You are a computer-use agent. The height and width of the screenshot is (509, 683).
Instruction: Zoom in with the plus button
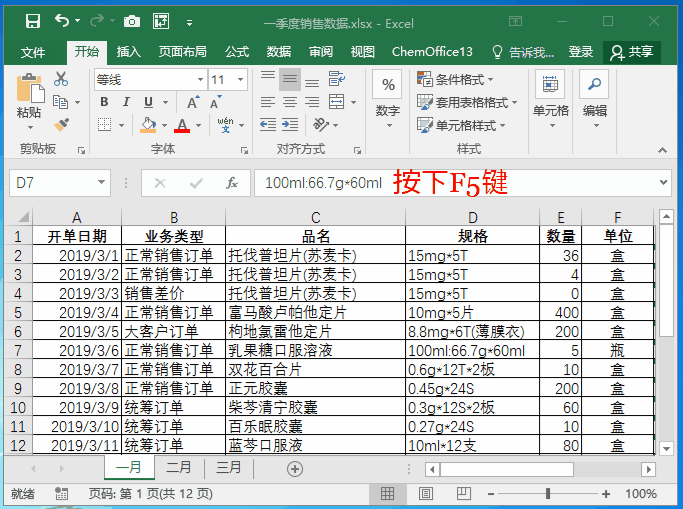tap(606, 494)
